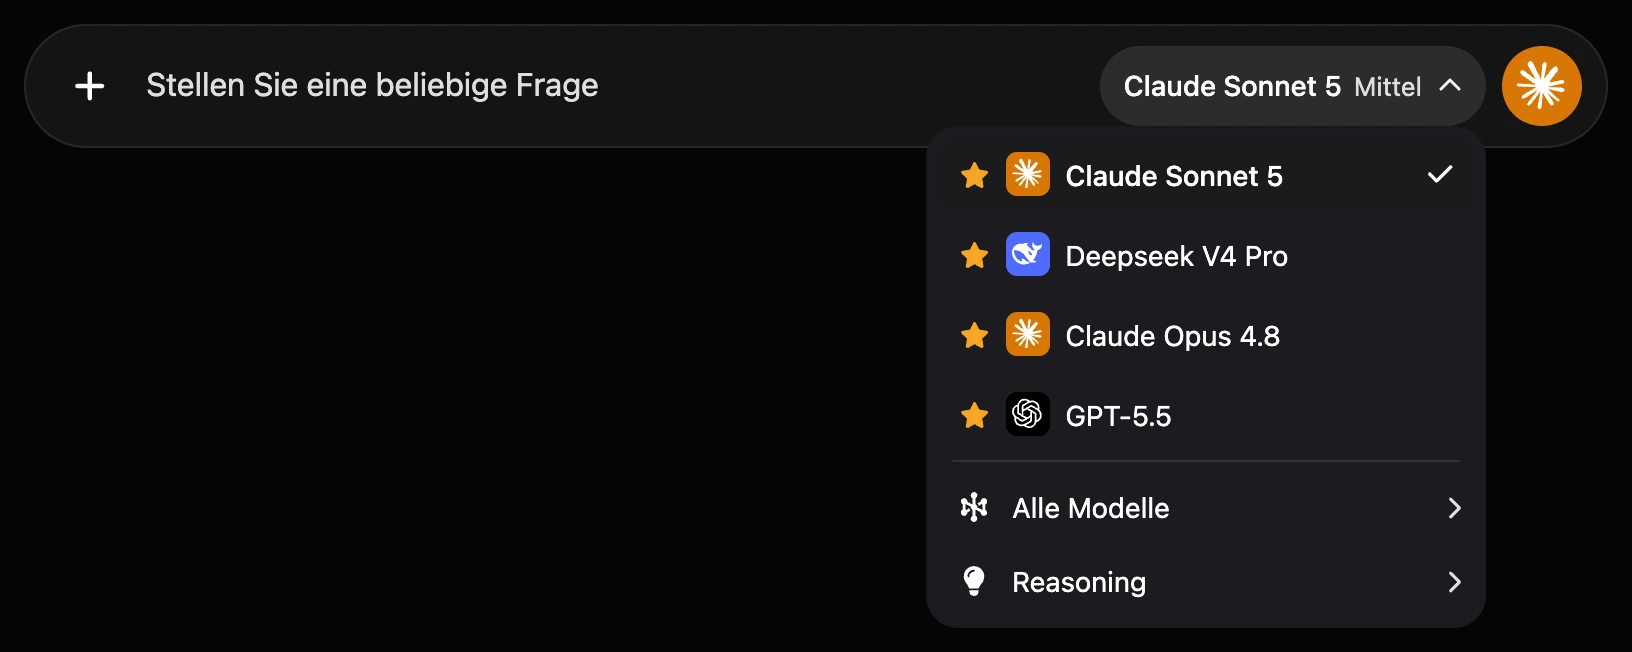The image size is (1632, 652).
Task: Toggle the Deepseek V4 Pro favorite star
Action: tap(974, 256)
